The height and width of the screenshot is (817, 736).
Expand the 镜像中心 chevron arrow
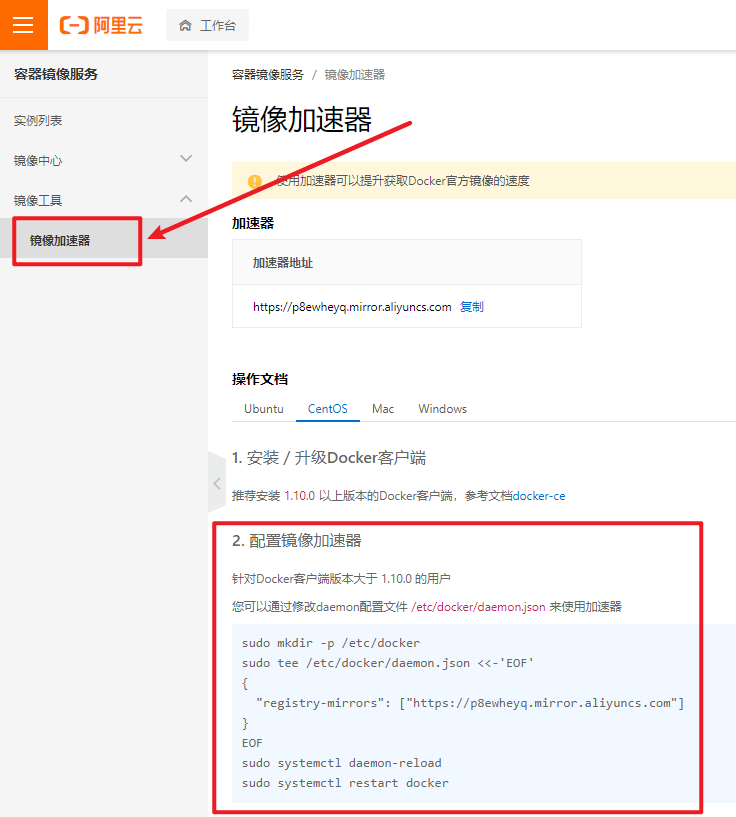pos(186,158)
